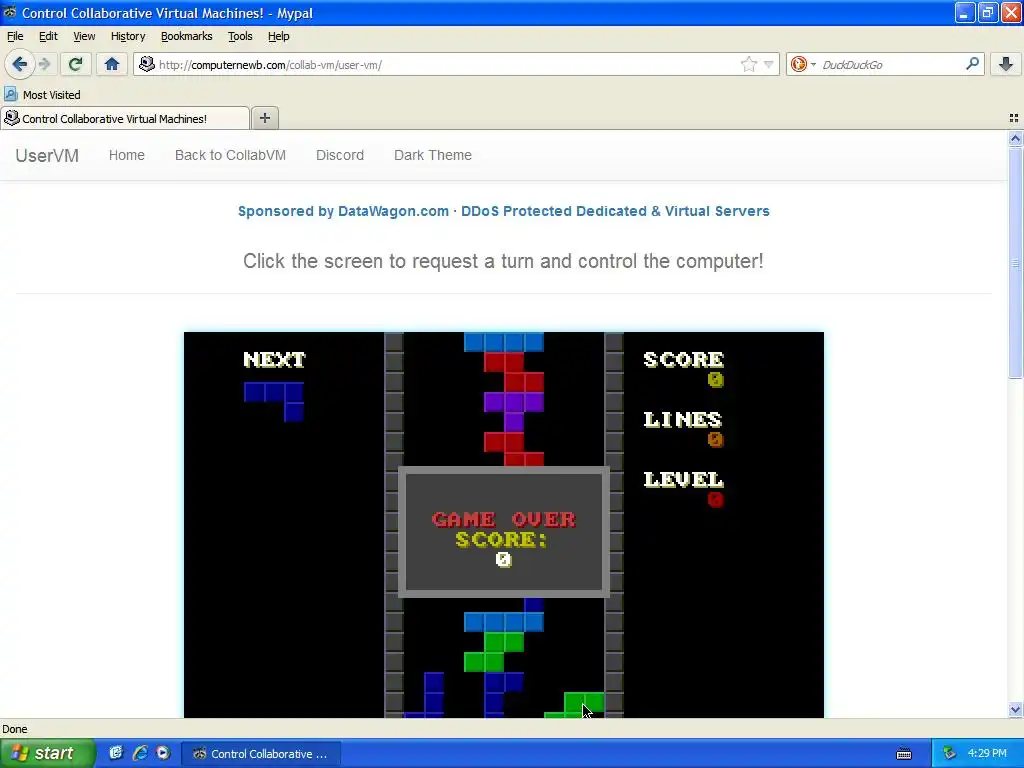Launch Internet Explorer from quick launch

139,753
